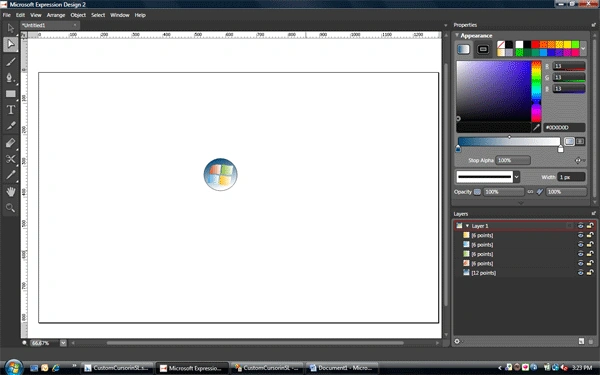Viewport: 600px width, 375px height.
Task: Select the Scissors tool
Action: click(11, 159)
